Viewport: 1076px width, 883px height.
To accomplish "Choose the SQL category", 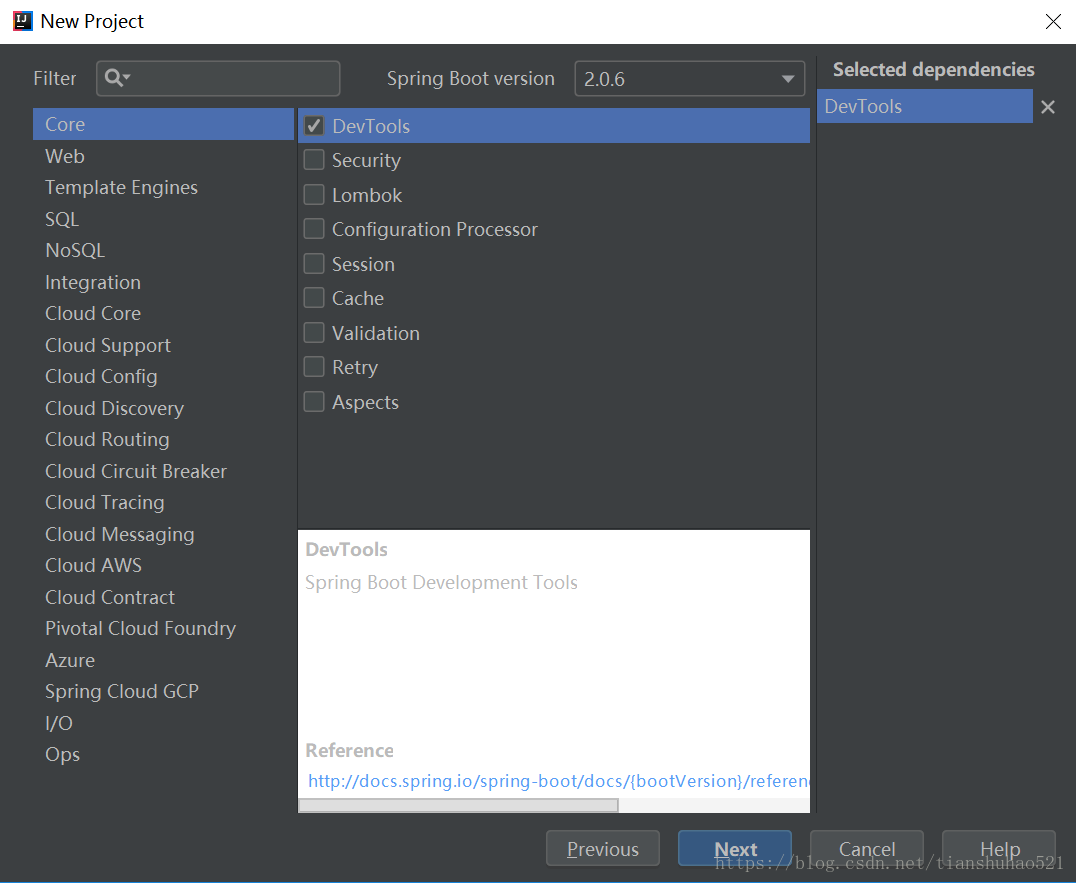I will click(163, 220).
